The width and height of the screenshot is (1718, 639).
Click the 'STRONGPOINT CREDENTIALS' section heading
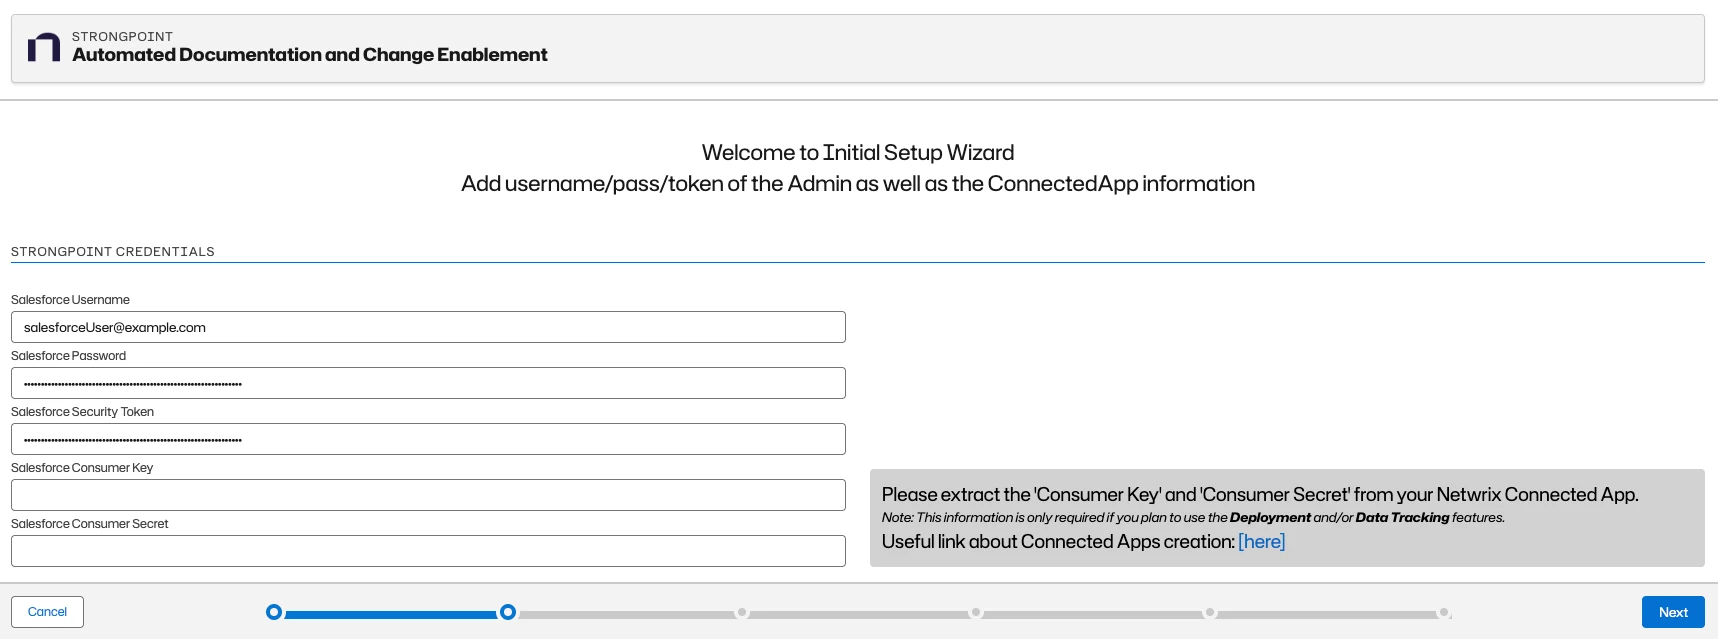113,252
